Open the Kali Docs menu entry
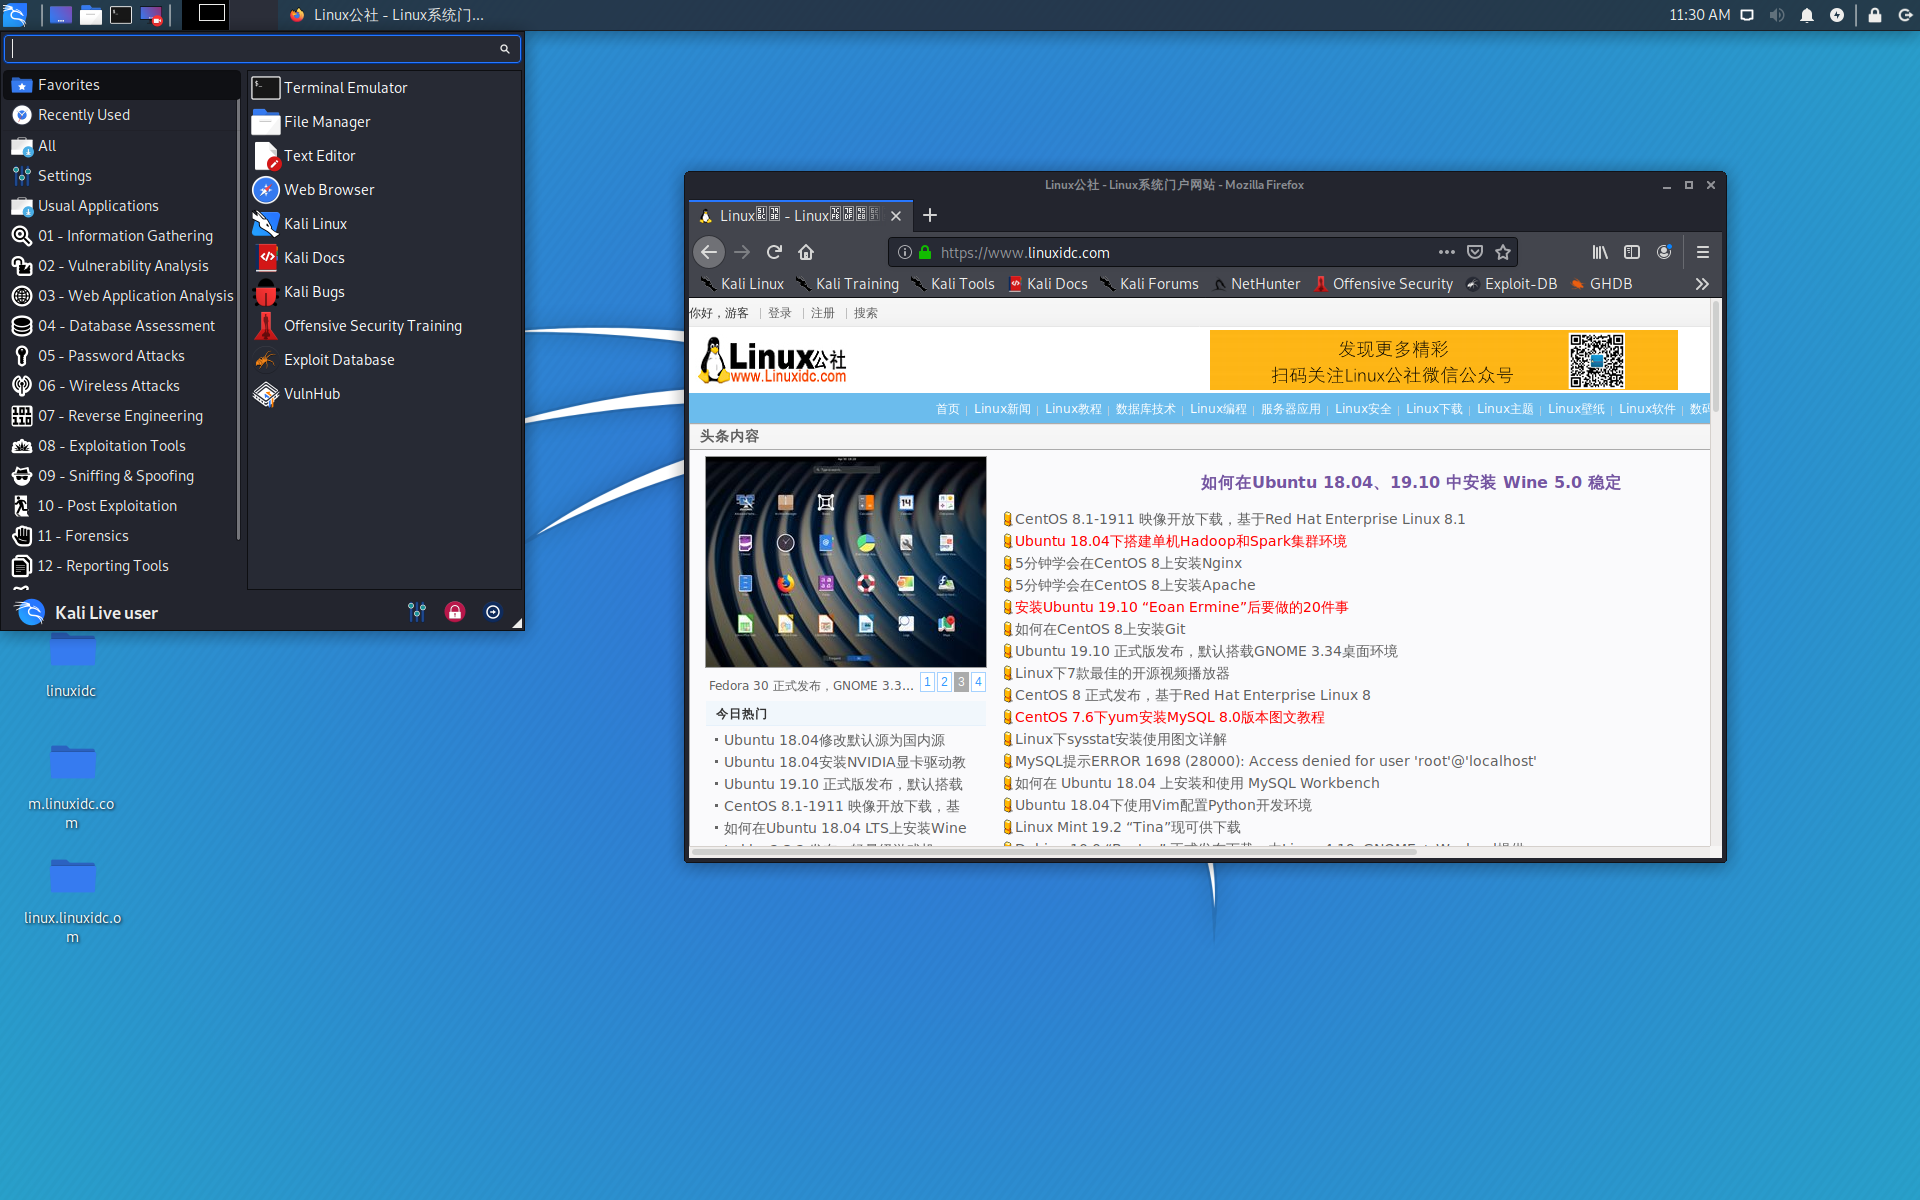 tap(385, 258)
